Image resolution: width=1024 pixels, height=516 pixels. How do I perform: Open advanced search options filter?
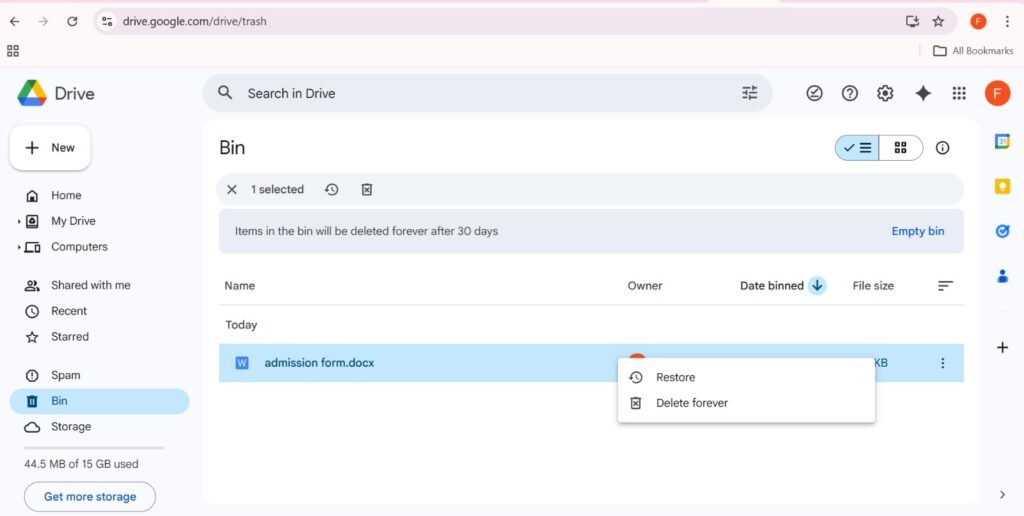(750, 93)
